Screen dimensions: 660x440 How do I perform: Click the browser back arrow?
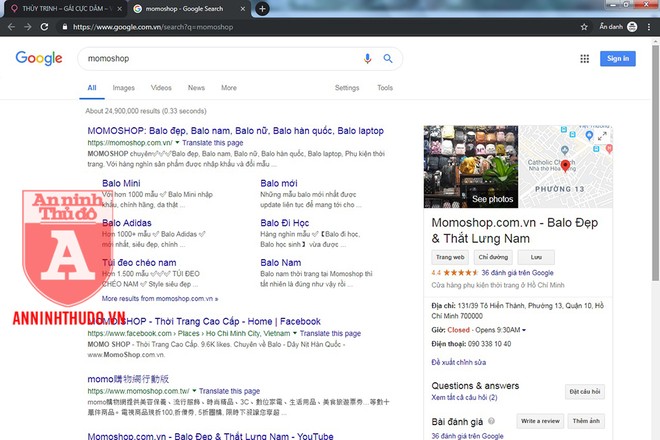pos(11,27)
